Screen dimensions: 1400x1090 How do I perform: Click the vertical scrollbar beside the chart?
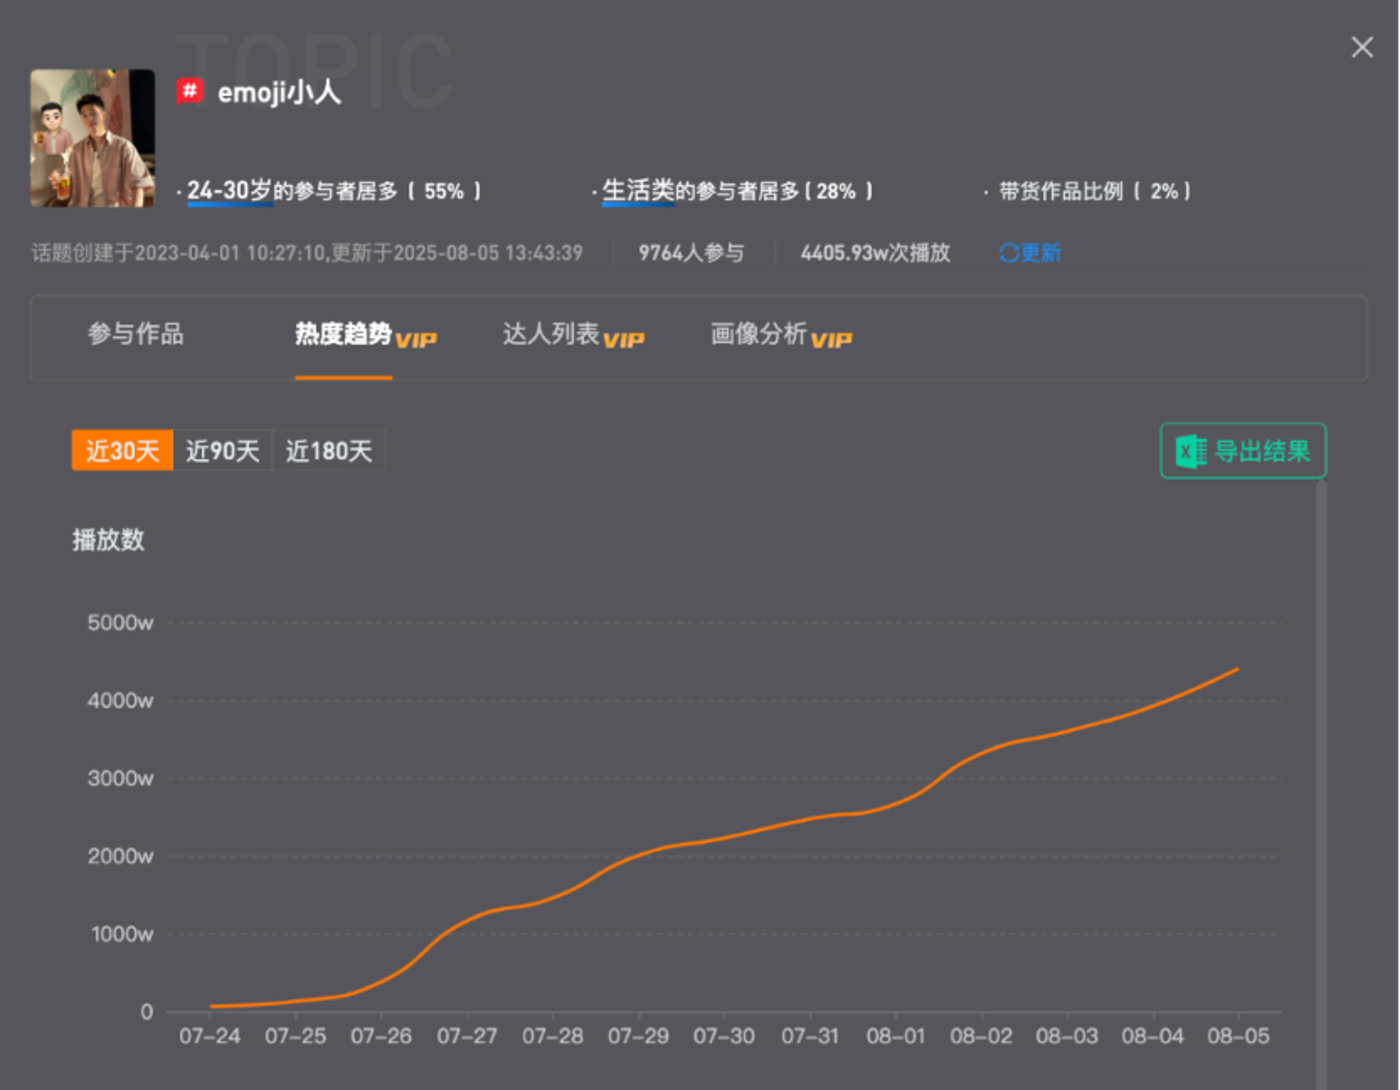pyautogui.click(x=1321, y=780)
